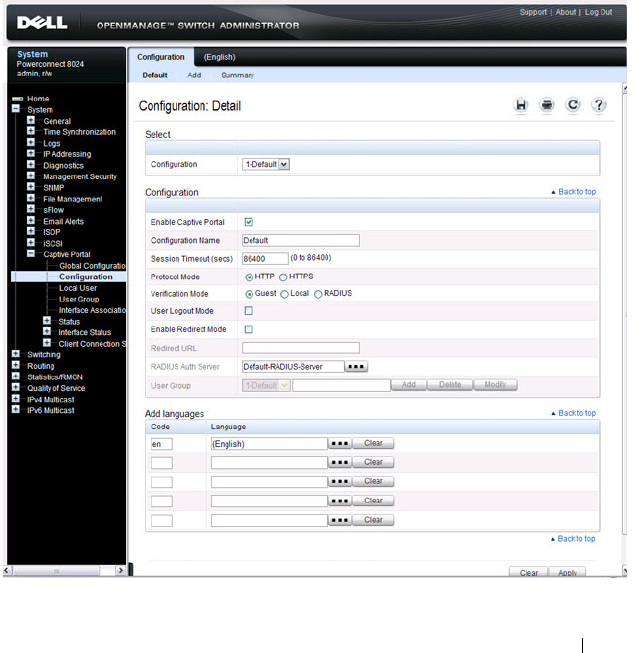This screenshot has height=653, width=641.
Task: Click the User Group Delete button
Action: coord(450,385)
